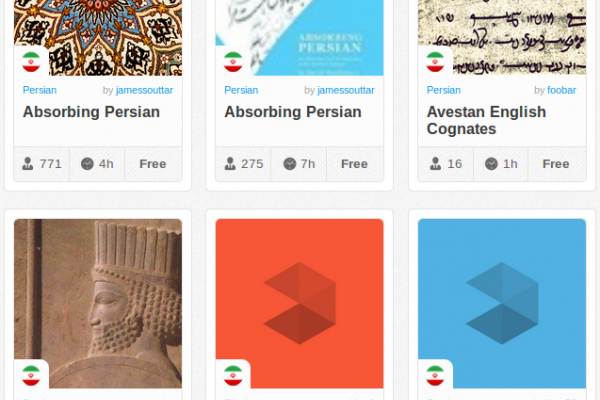Click Iran flag icon on the blue logo card
600x400 pixels.
click(x=435, y=376)
